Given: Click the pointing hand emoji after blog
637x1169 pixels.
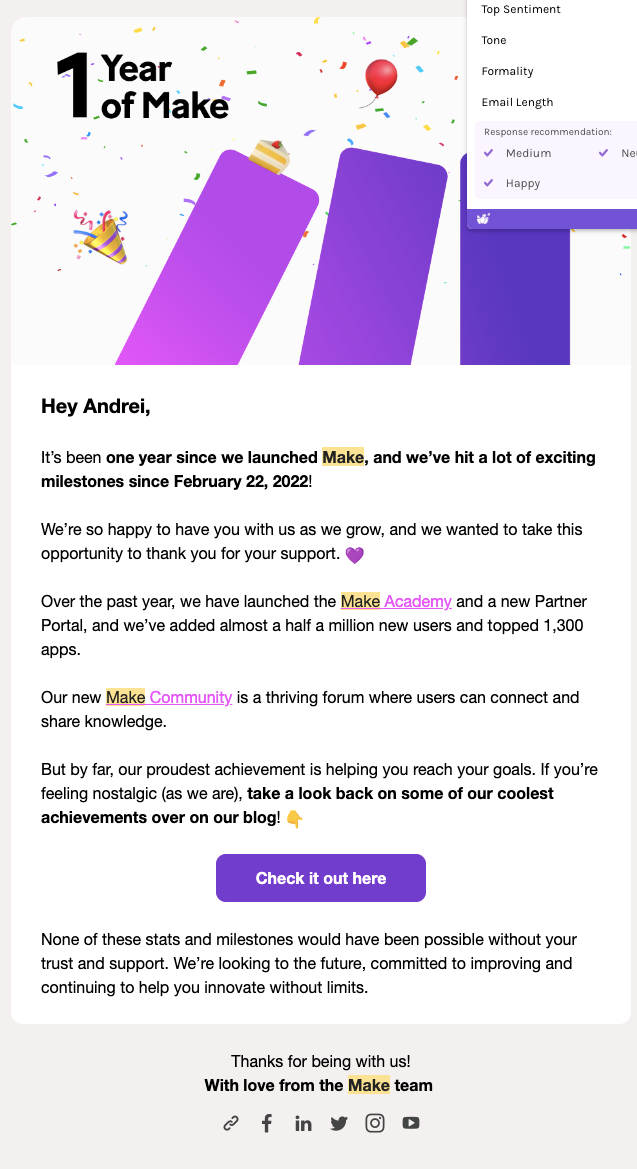Looking at the screenshot, I should tap(295, 819).
